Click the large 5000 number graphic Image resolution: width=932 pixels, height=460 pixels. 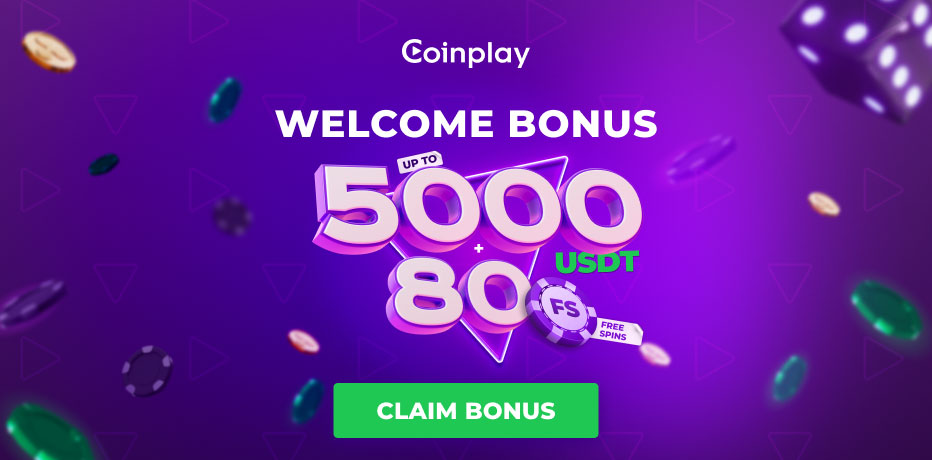pos(479,208)
